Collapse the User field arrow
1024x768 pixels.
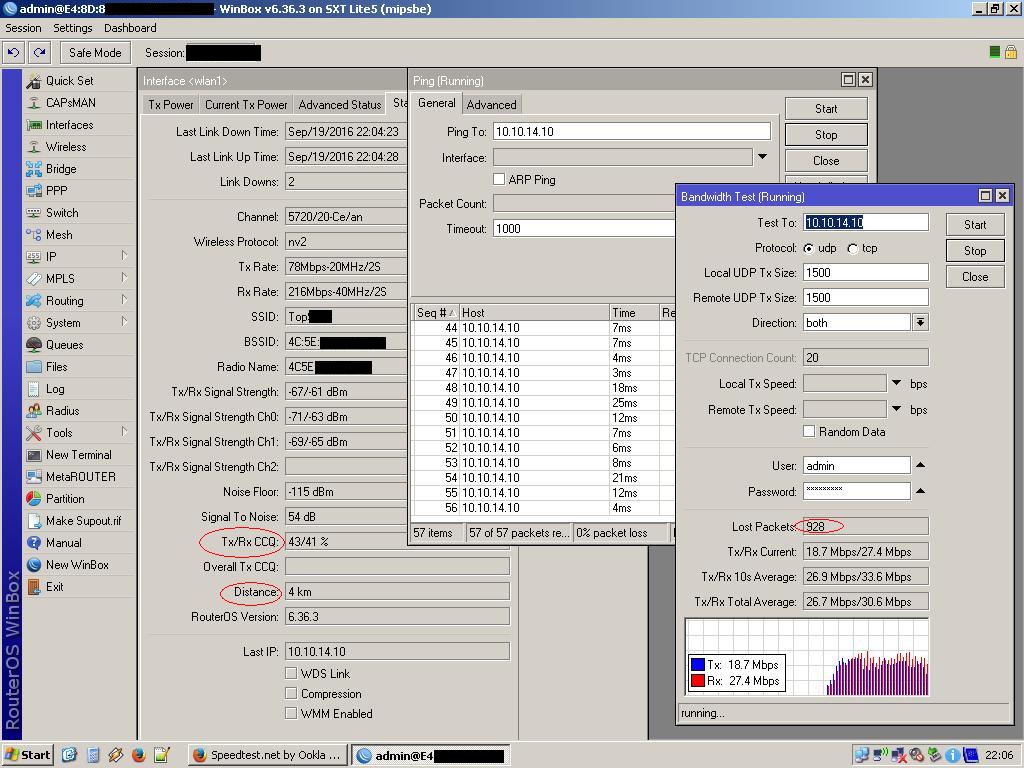pyautogui.click(x=920, y=465)
